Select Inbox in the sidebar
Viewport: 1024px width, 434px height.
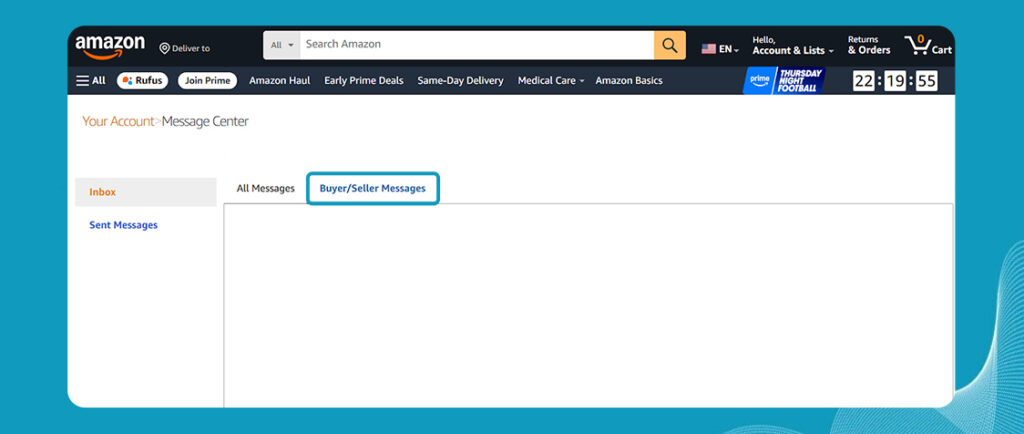pyautogui.click(x=103, y=192)
